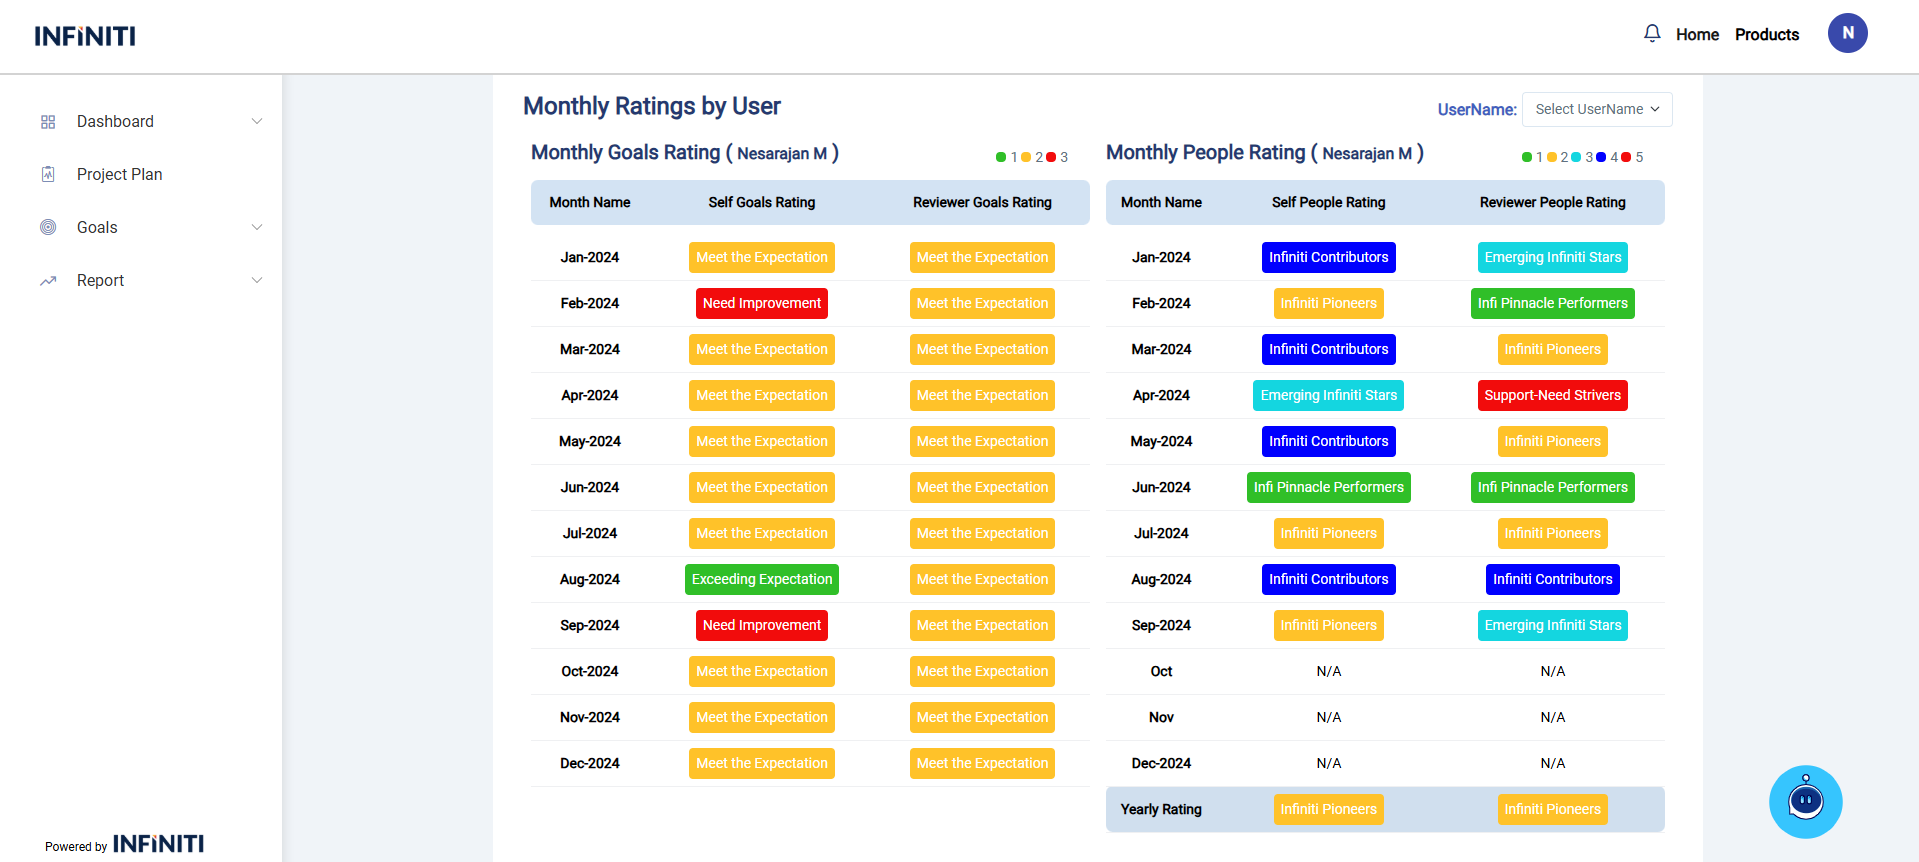Click the Dashboard grid icon in sidebar

[48, 122]
